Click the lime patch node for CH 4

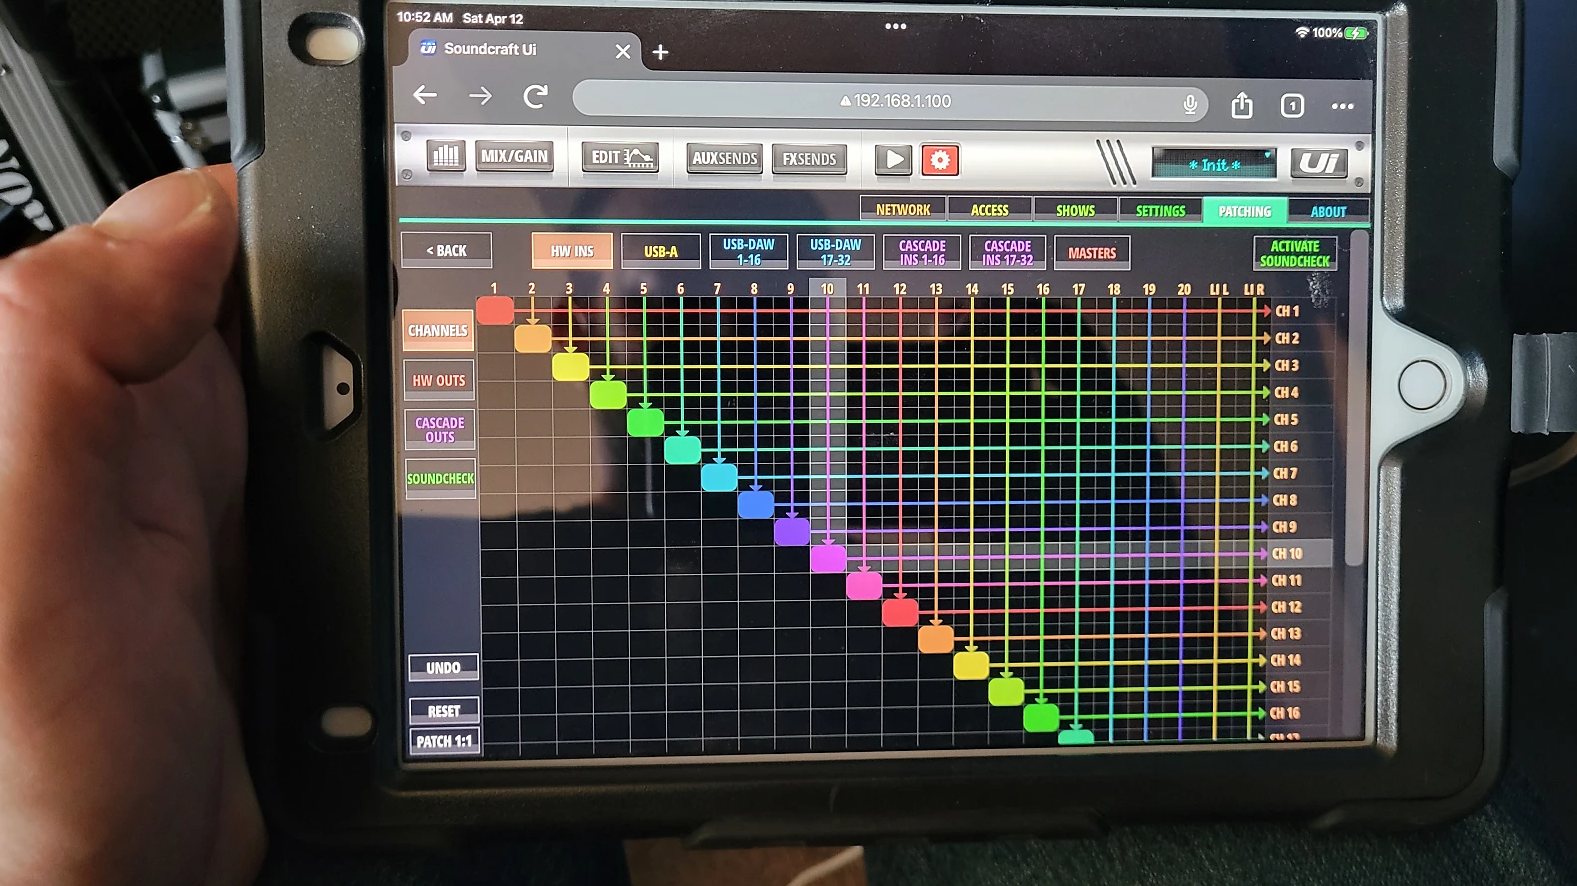click(x=608, y=395)
